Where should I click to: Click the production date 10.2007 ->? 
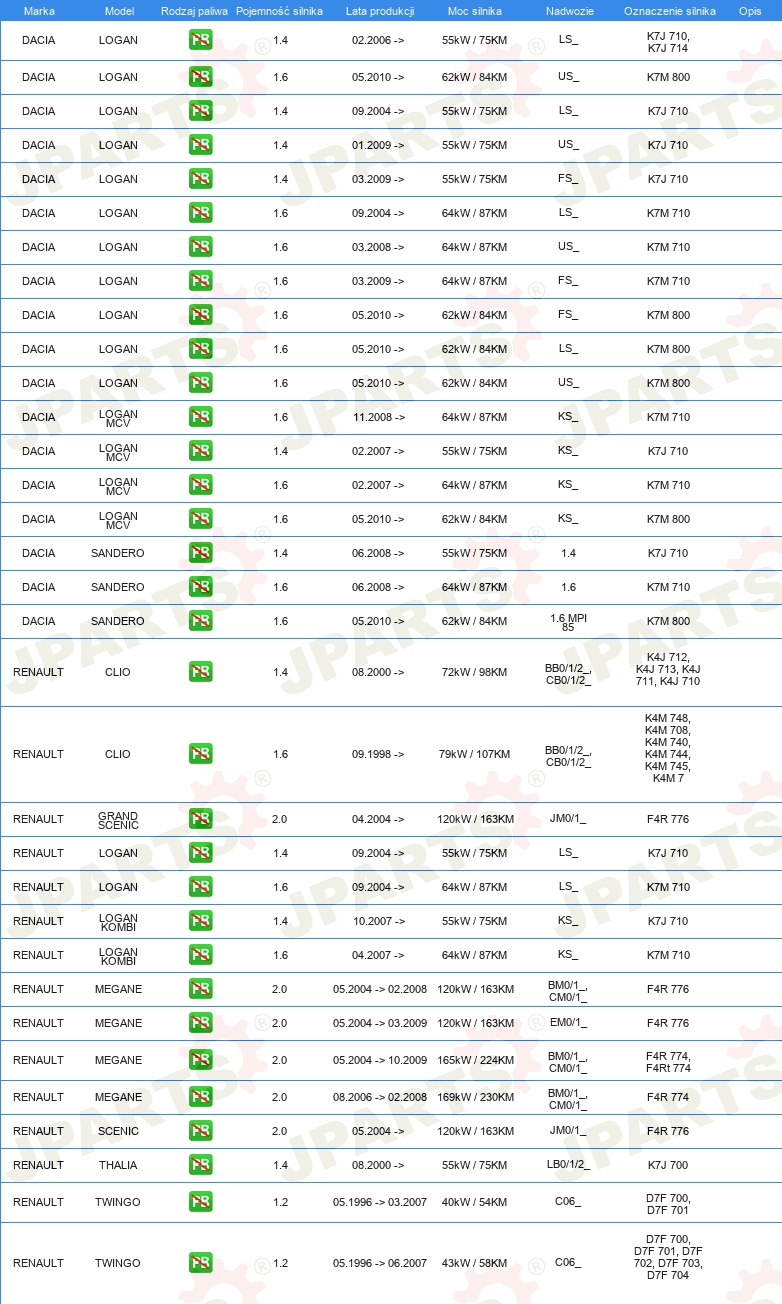click(x=378, y=921)
